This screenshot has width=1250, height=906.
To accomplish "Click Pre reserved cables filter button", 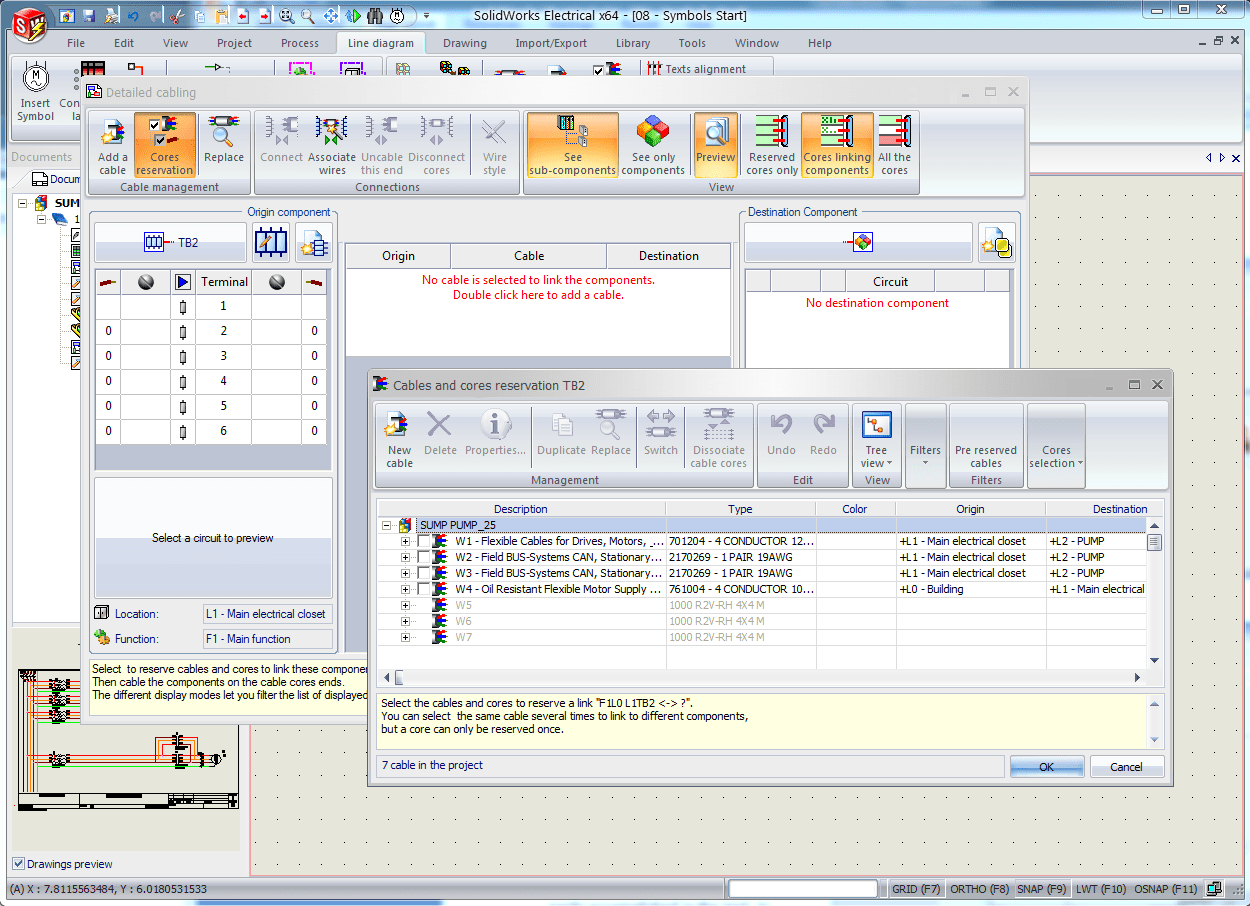I will (986, 445).
